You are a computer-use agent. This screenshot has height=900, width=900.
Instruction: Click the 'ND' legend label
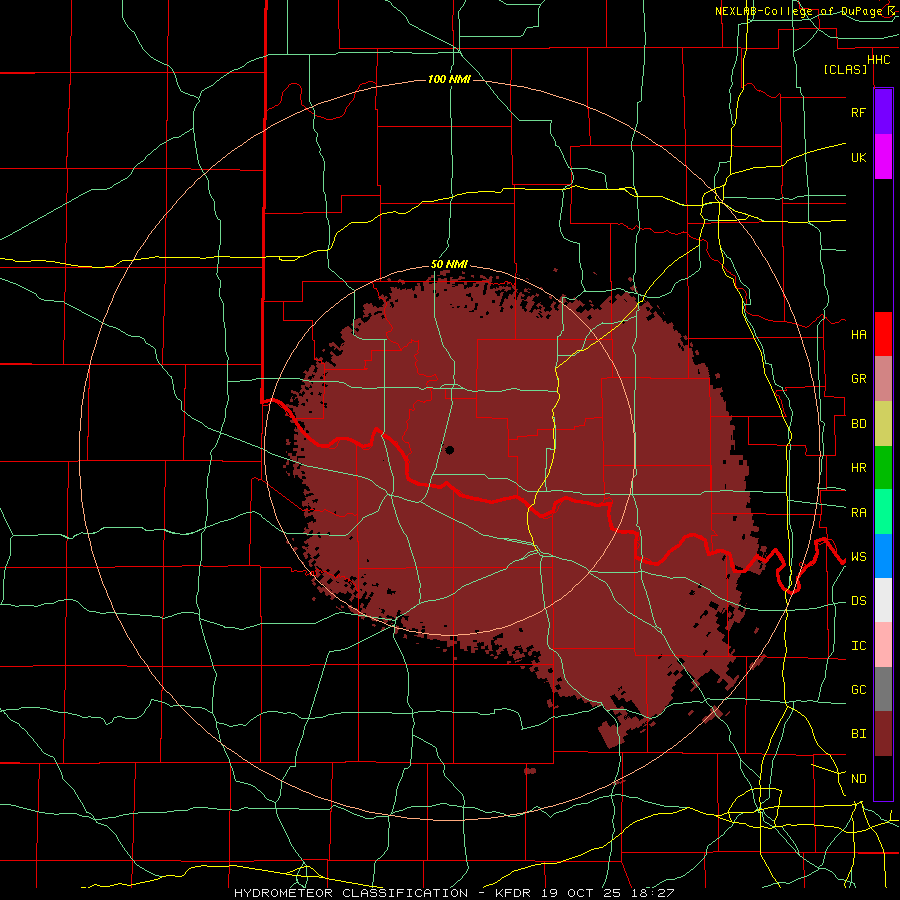(x=858, y=779)
